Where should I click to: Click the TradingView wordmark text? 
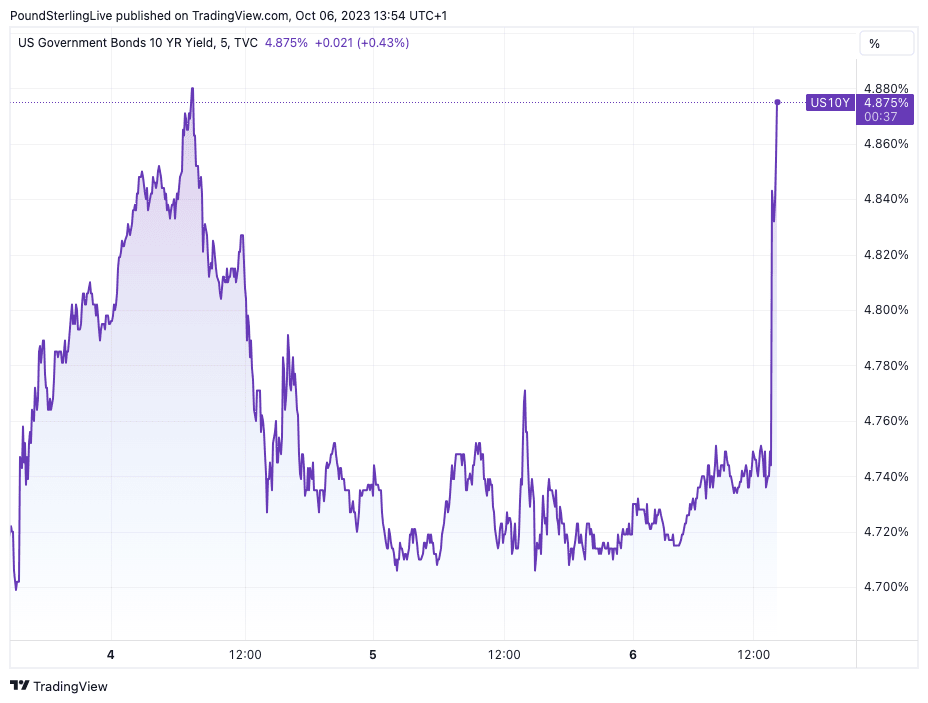pyautogui.click(x=70, y=687)
